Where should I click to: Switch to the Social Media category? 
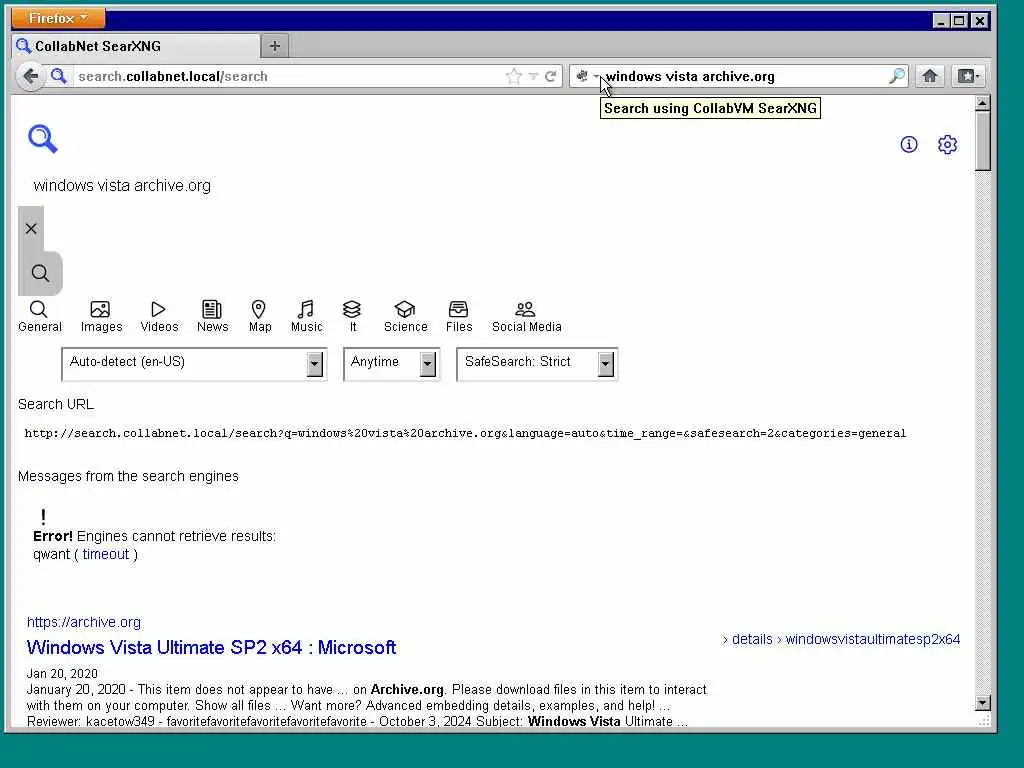click(x=526, y=317)
